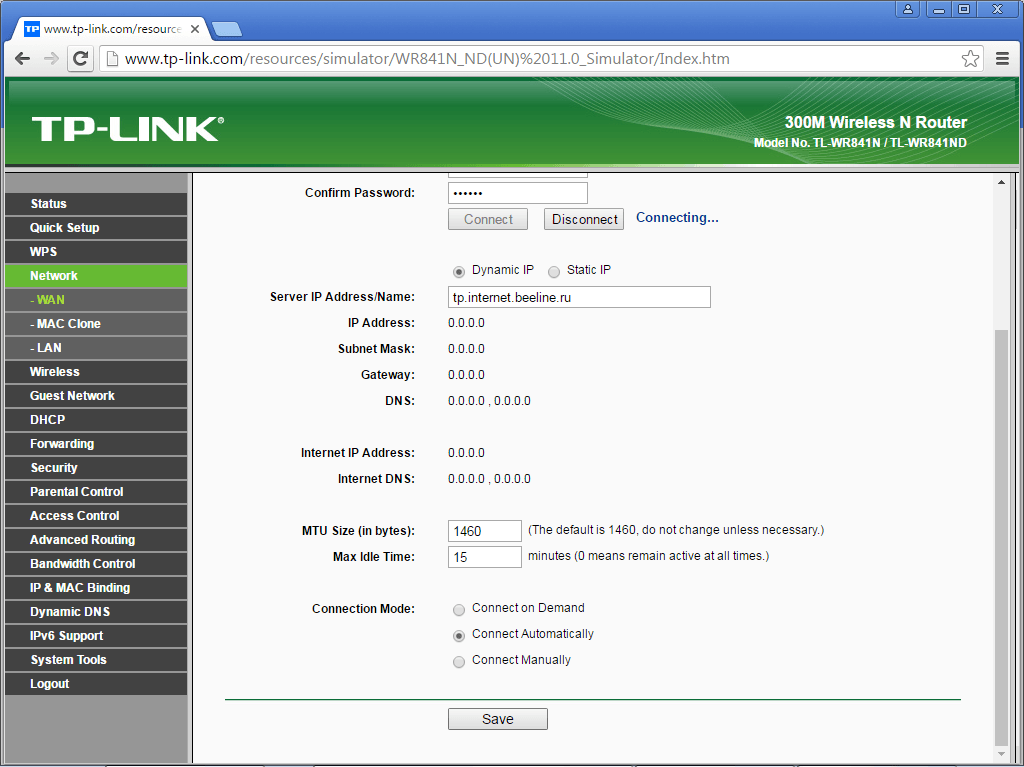Select the Static IP radio button
The image size is (1024, 767).
pos(554,271)
